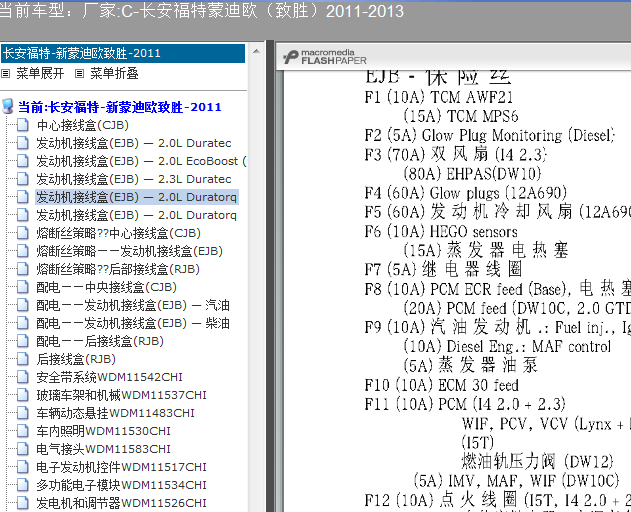Select root node 当前:长安福特-新蒙迪欧致胜-2011

click(120, 107)
